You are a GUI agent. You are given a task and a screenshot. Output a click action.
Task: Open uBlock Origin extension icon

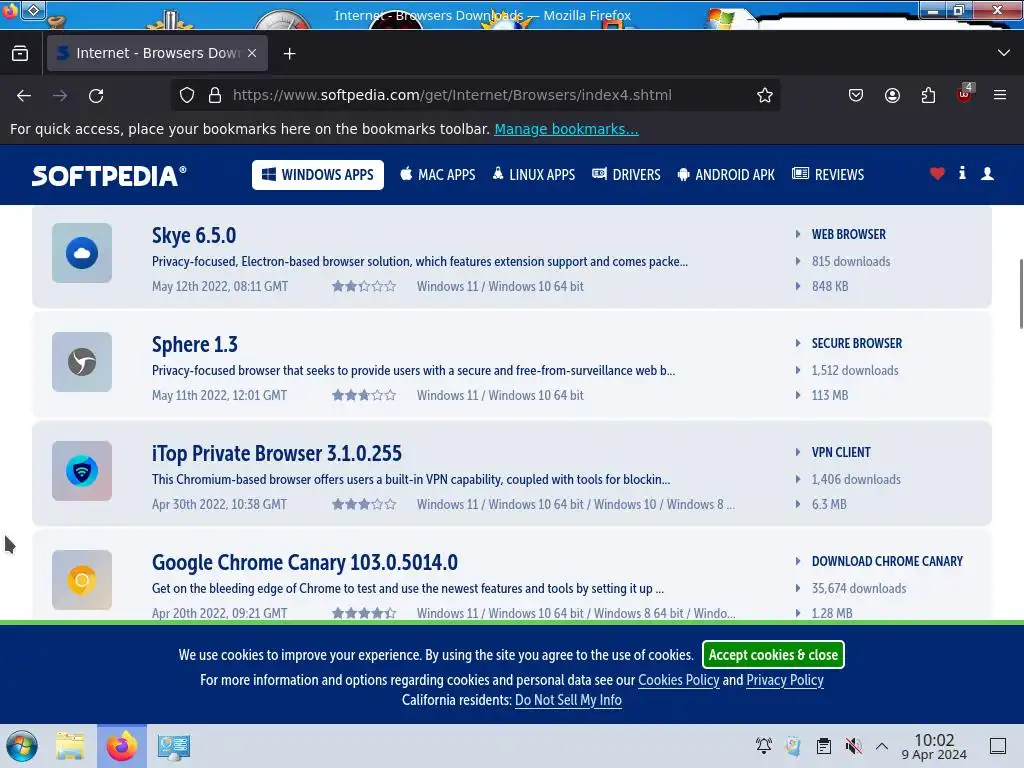[x=965, y=94]
